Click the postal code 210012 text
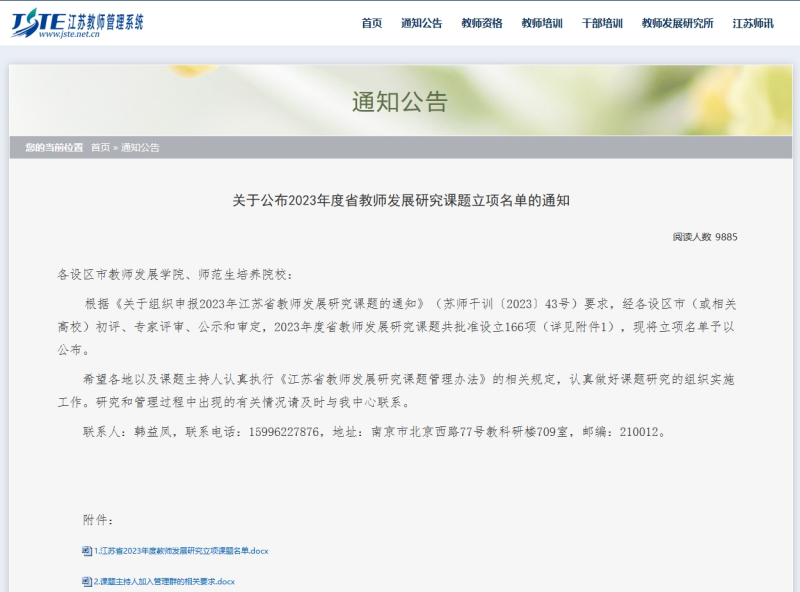The width and height of the screenshot is (800, 592). click(x=639, y=432)
